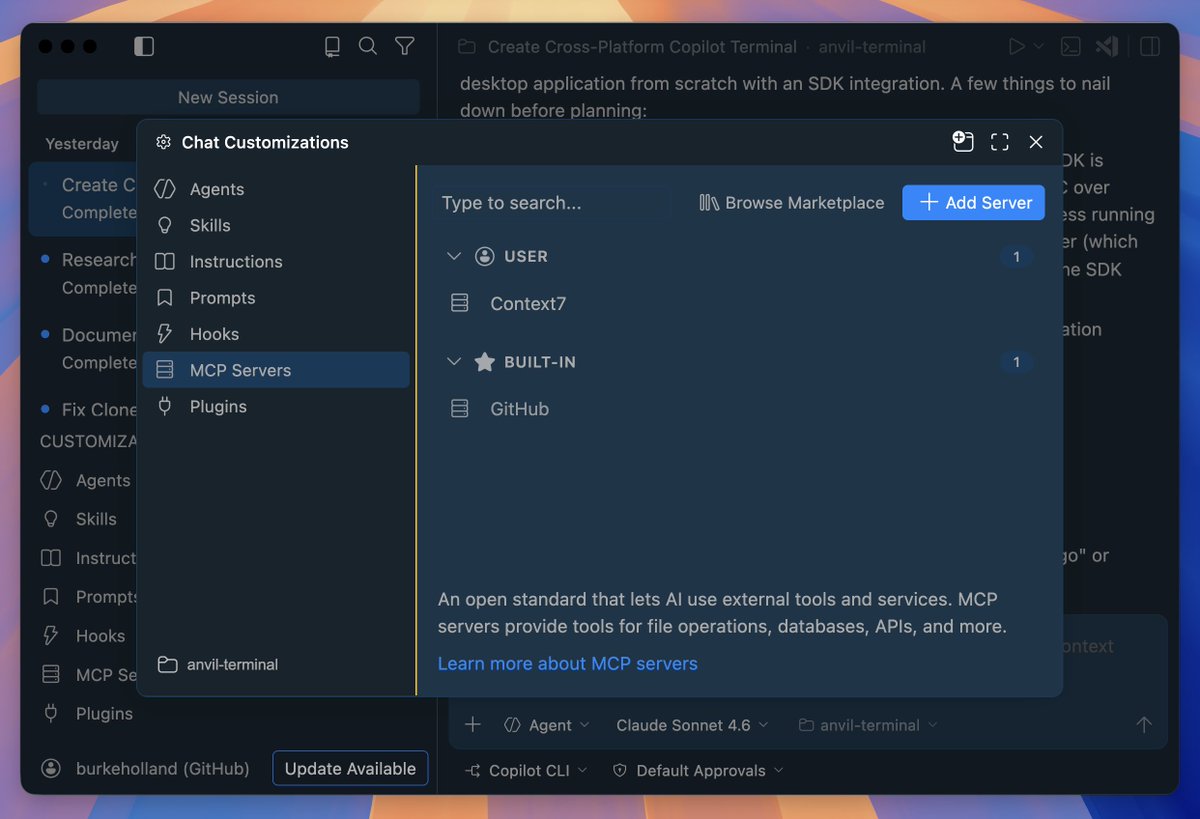1200x819 pixels.
Task: Click the BUILT-IN group count badge
Action: coord(1016,362)
